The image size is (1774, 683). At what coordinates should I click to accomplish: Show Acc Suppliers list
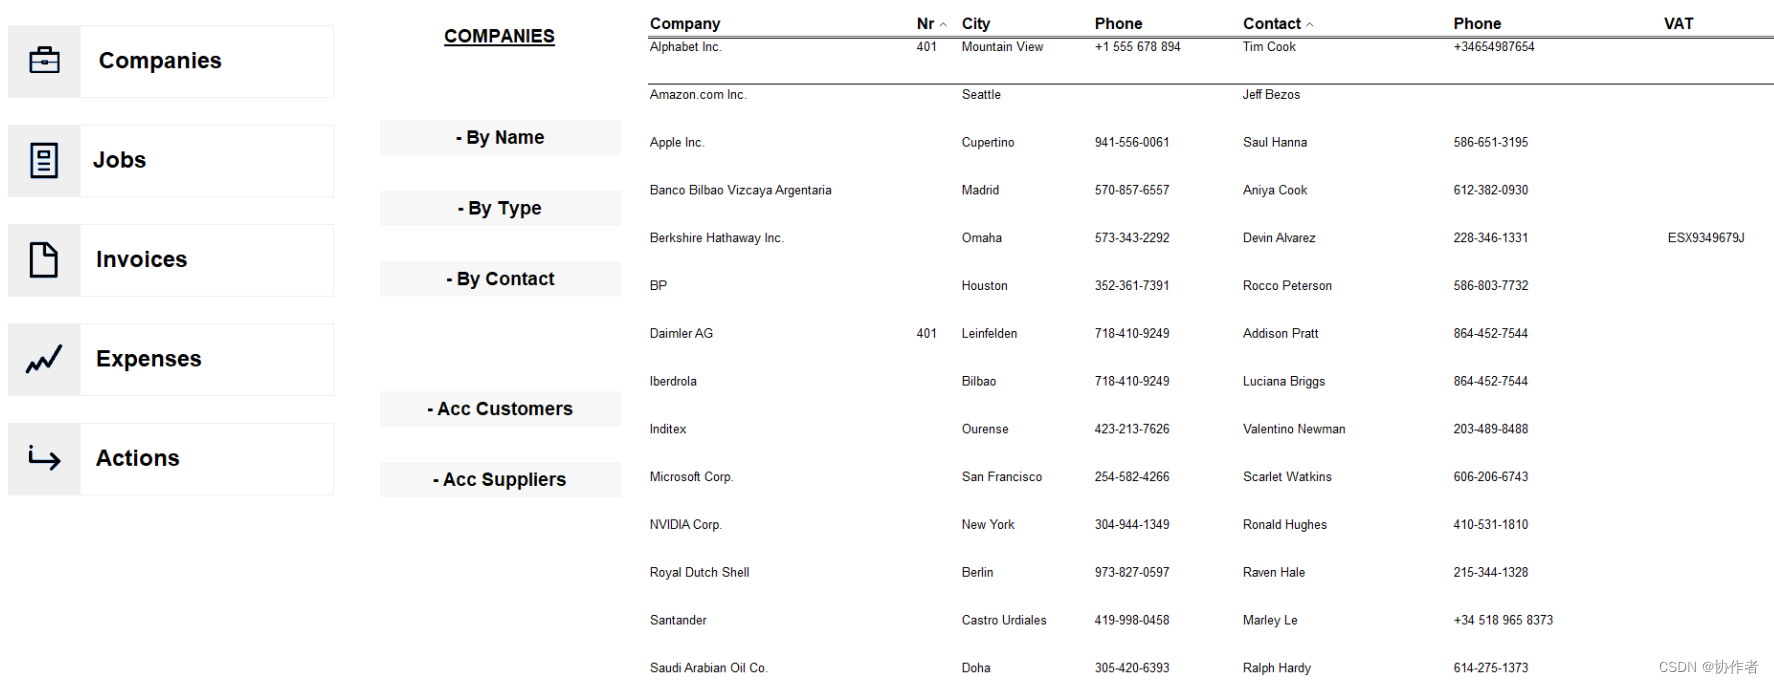tap(500, 480)
